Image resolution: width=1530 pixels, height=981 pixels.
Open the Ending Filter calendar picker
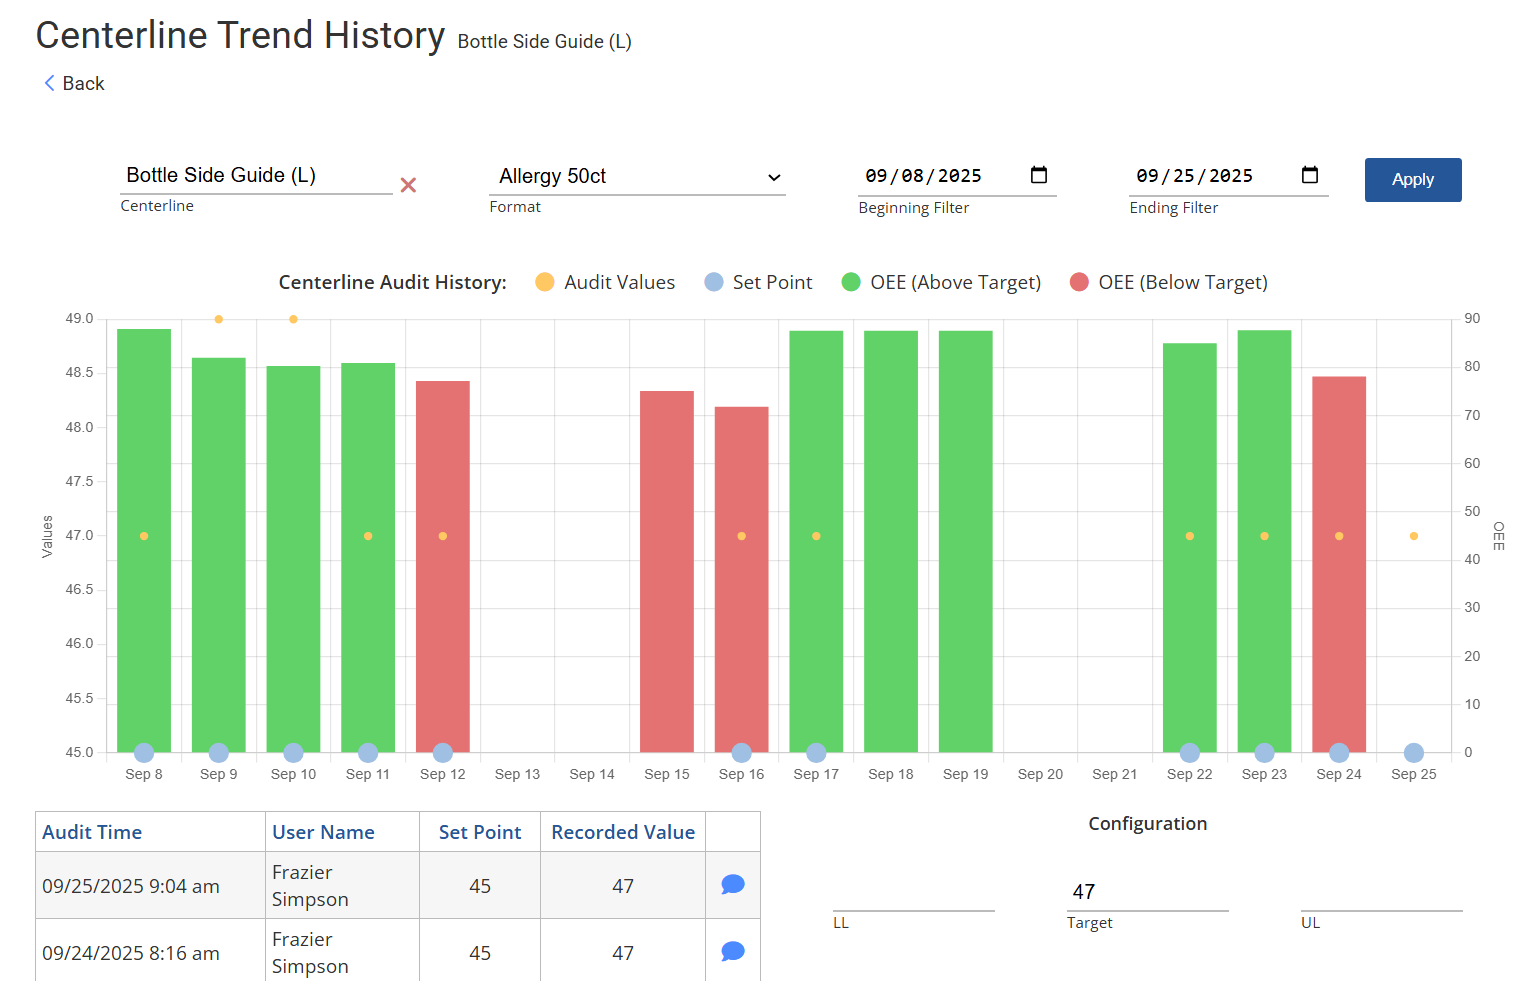coord(1309,176)
